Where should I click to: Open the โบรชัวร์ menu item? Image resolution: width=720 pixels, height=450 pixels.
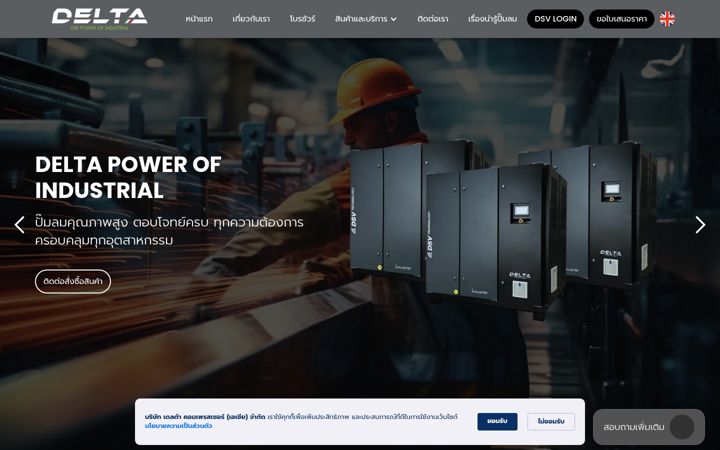coord(302,19)
